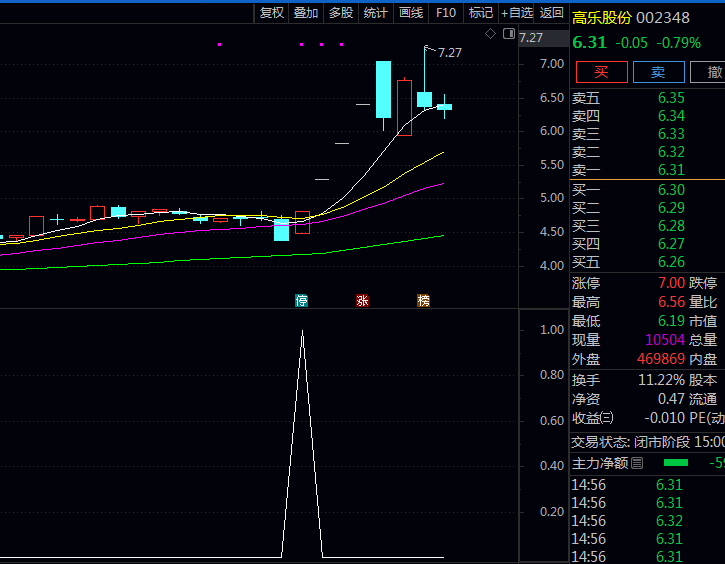Image resolution: width=725 pixels, height=564 pixels.
Task: Open F10 company information
Action: point(446,13)
